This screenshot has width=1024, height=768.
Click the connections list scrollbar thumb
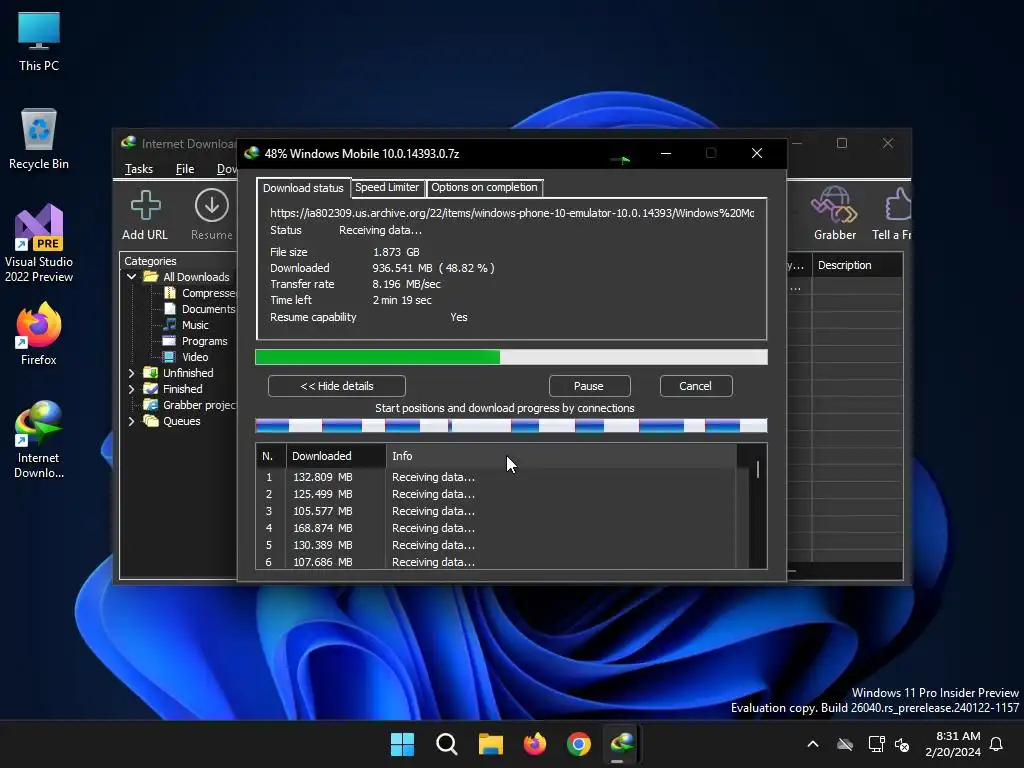[x=758, y=470]
